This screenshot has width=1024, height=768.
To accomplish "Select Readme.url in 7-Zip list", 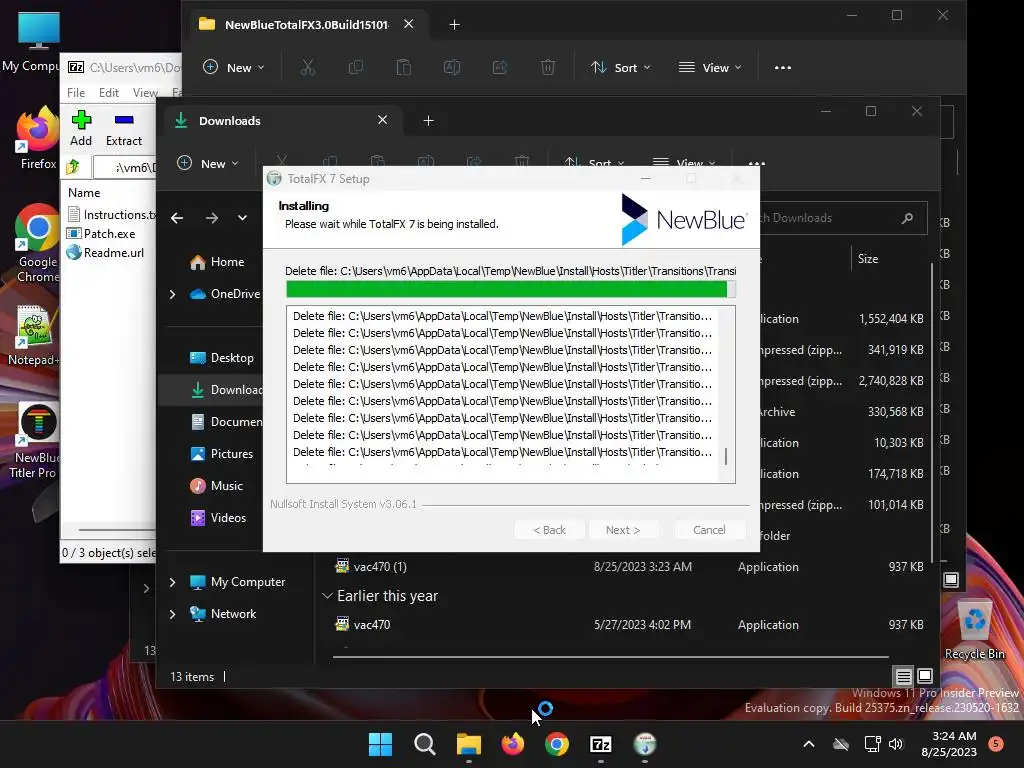I will click(105, 252).
